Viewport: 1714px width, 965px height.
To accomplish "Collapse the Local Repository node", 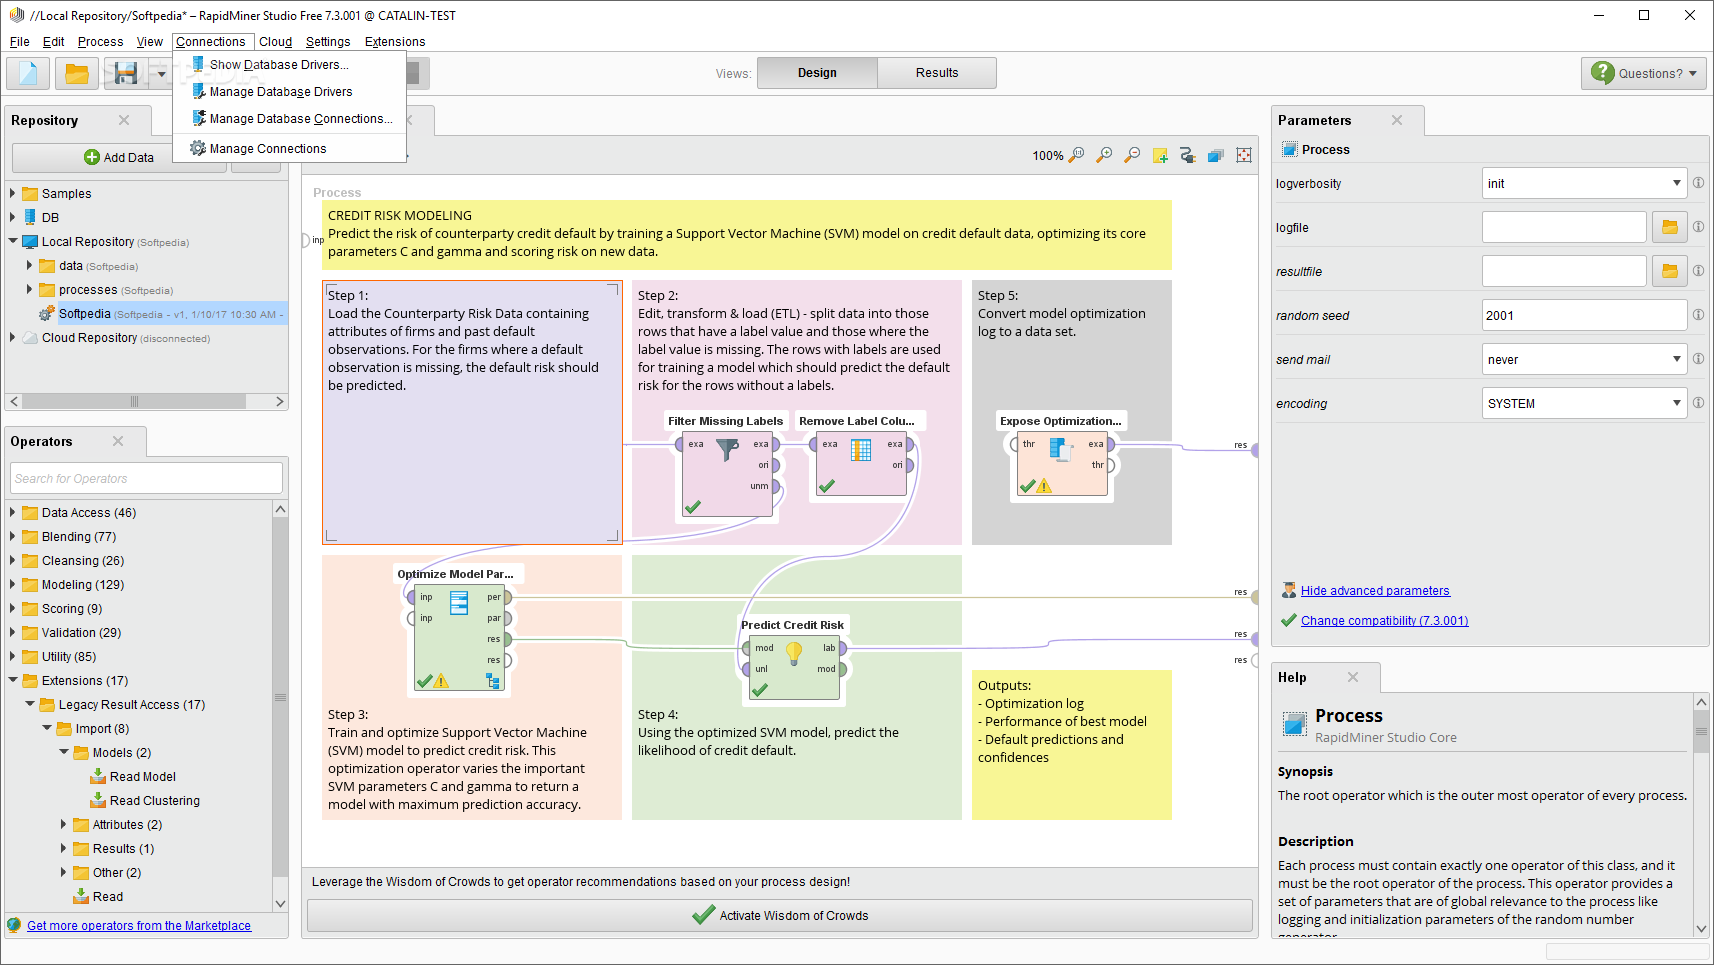I will coord(12,241).
